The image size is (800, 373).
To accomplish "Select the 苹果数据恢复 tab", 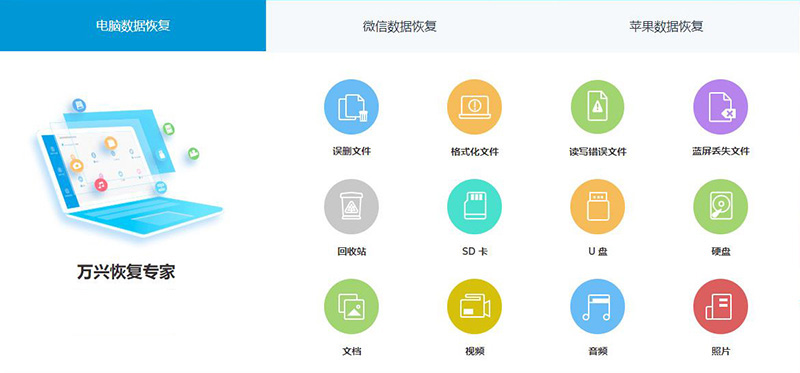I will pos(666,26).
